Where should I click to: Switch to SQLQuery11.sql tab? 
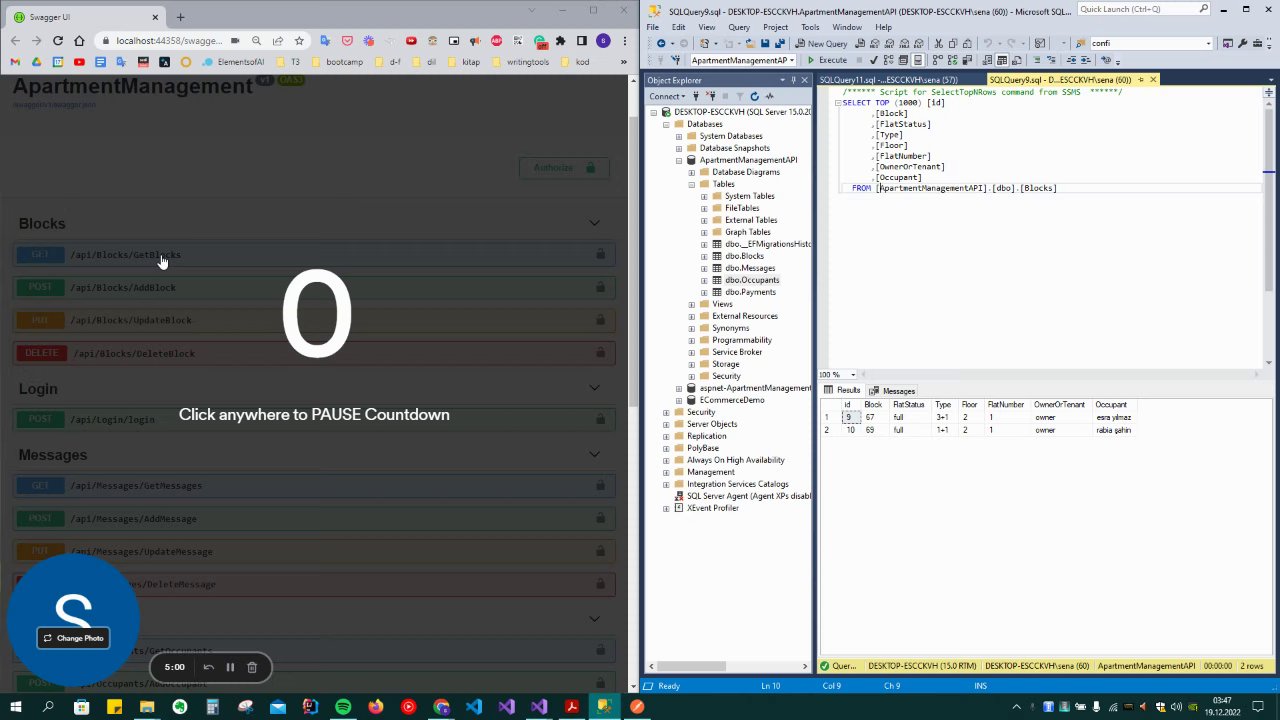click(888, 80)
